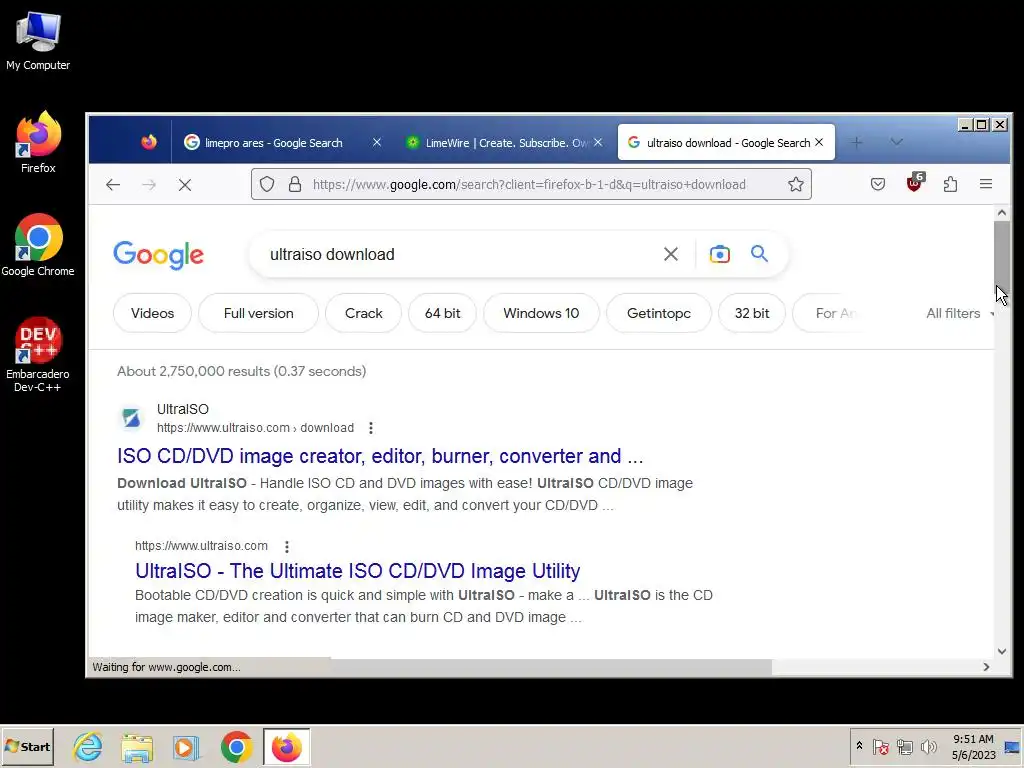Open the file explorer folder in the taskbar
This screenshot has width=1024, height=768.
click(x=137, y=747)
